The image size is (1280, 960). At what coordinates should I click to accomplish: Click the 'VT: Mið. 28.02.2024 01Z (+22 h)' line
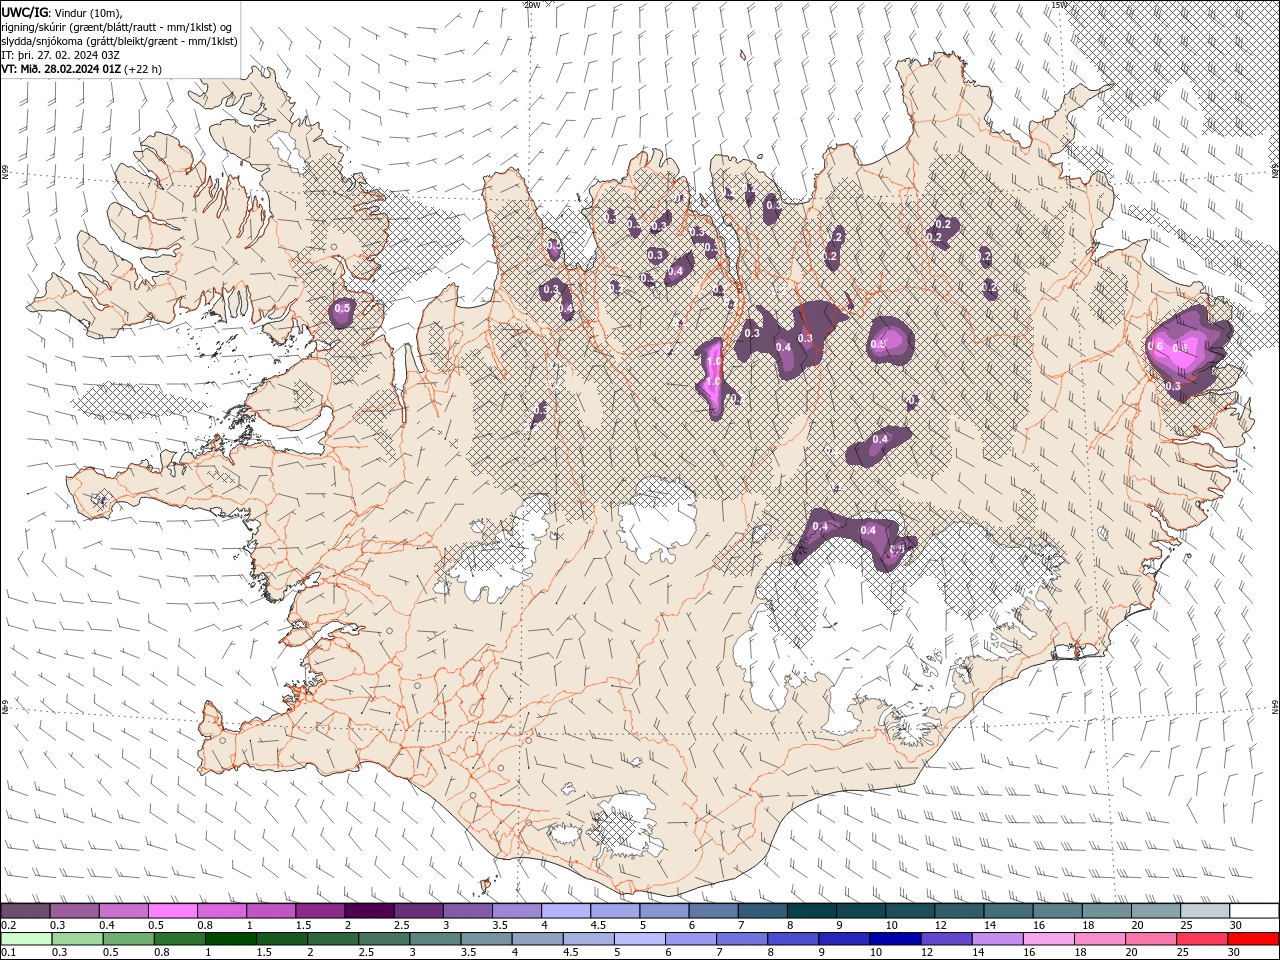click(81, 69)
